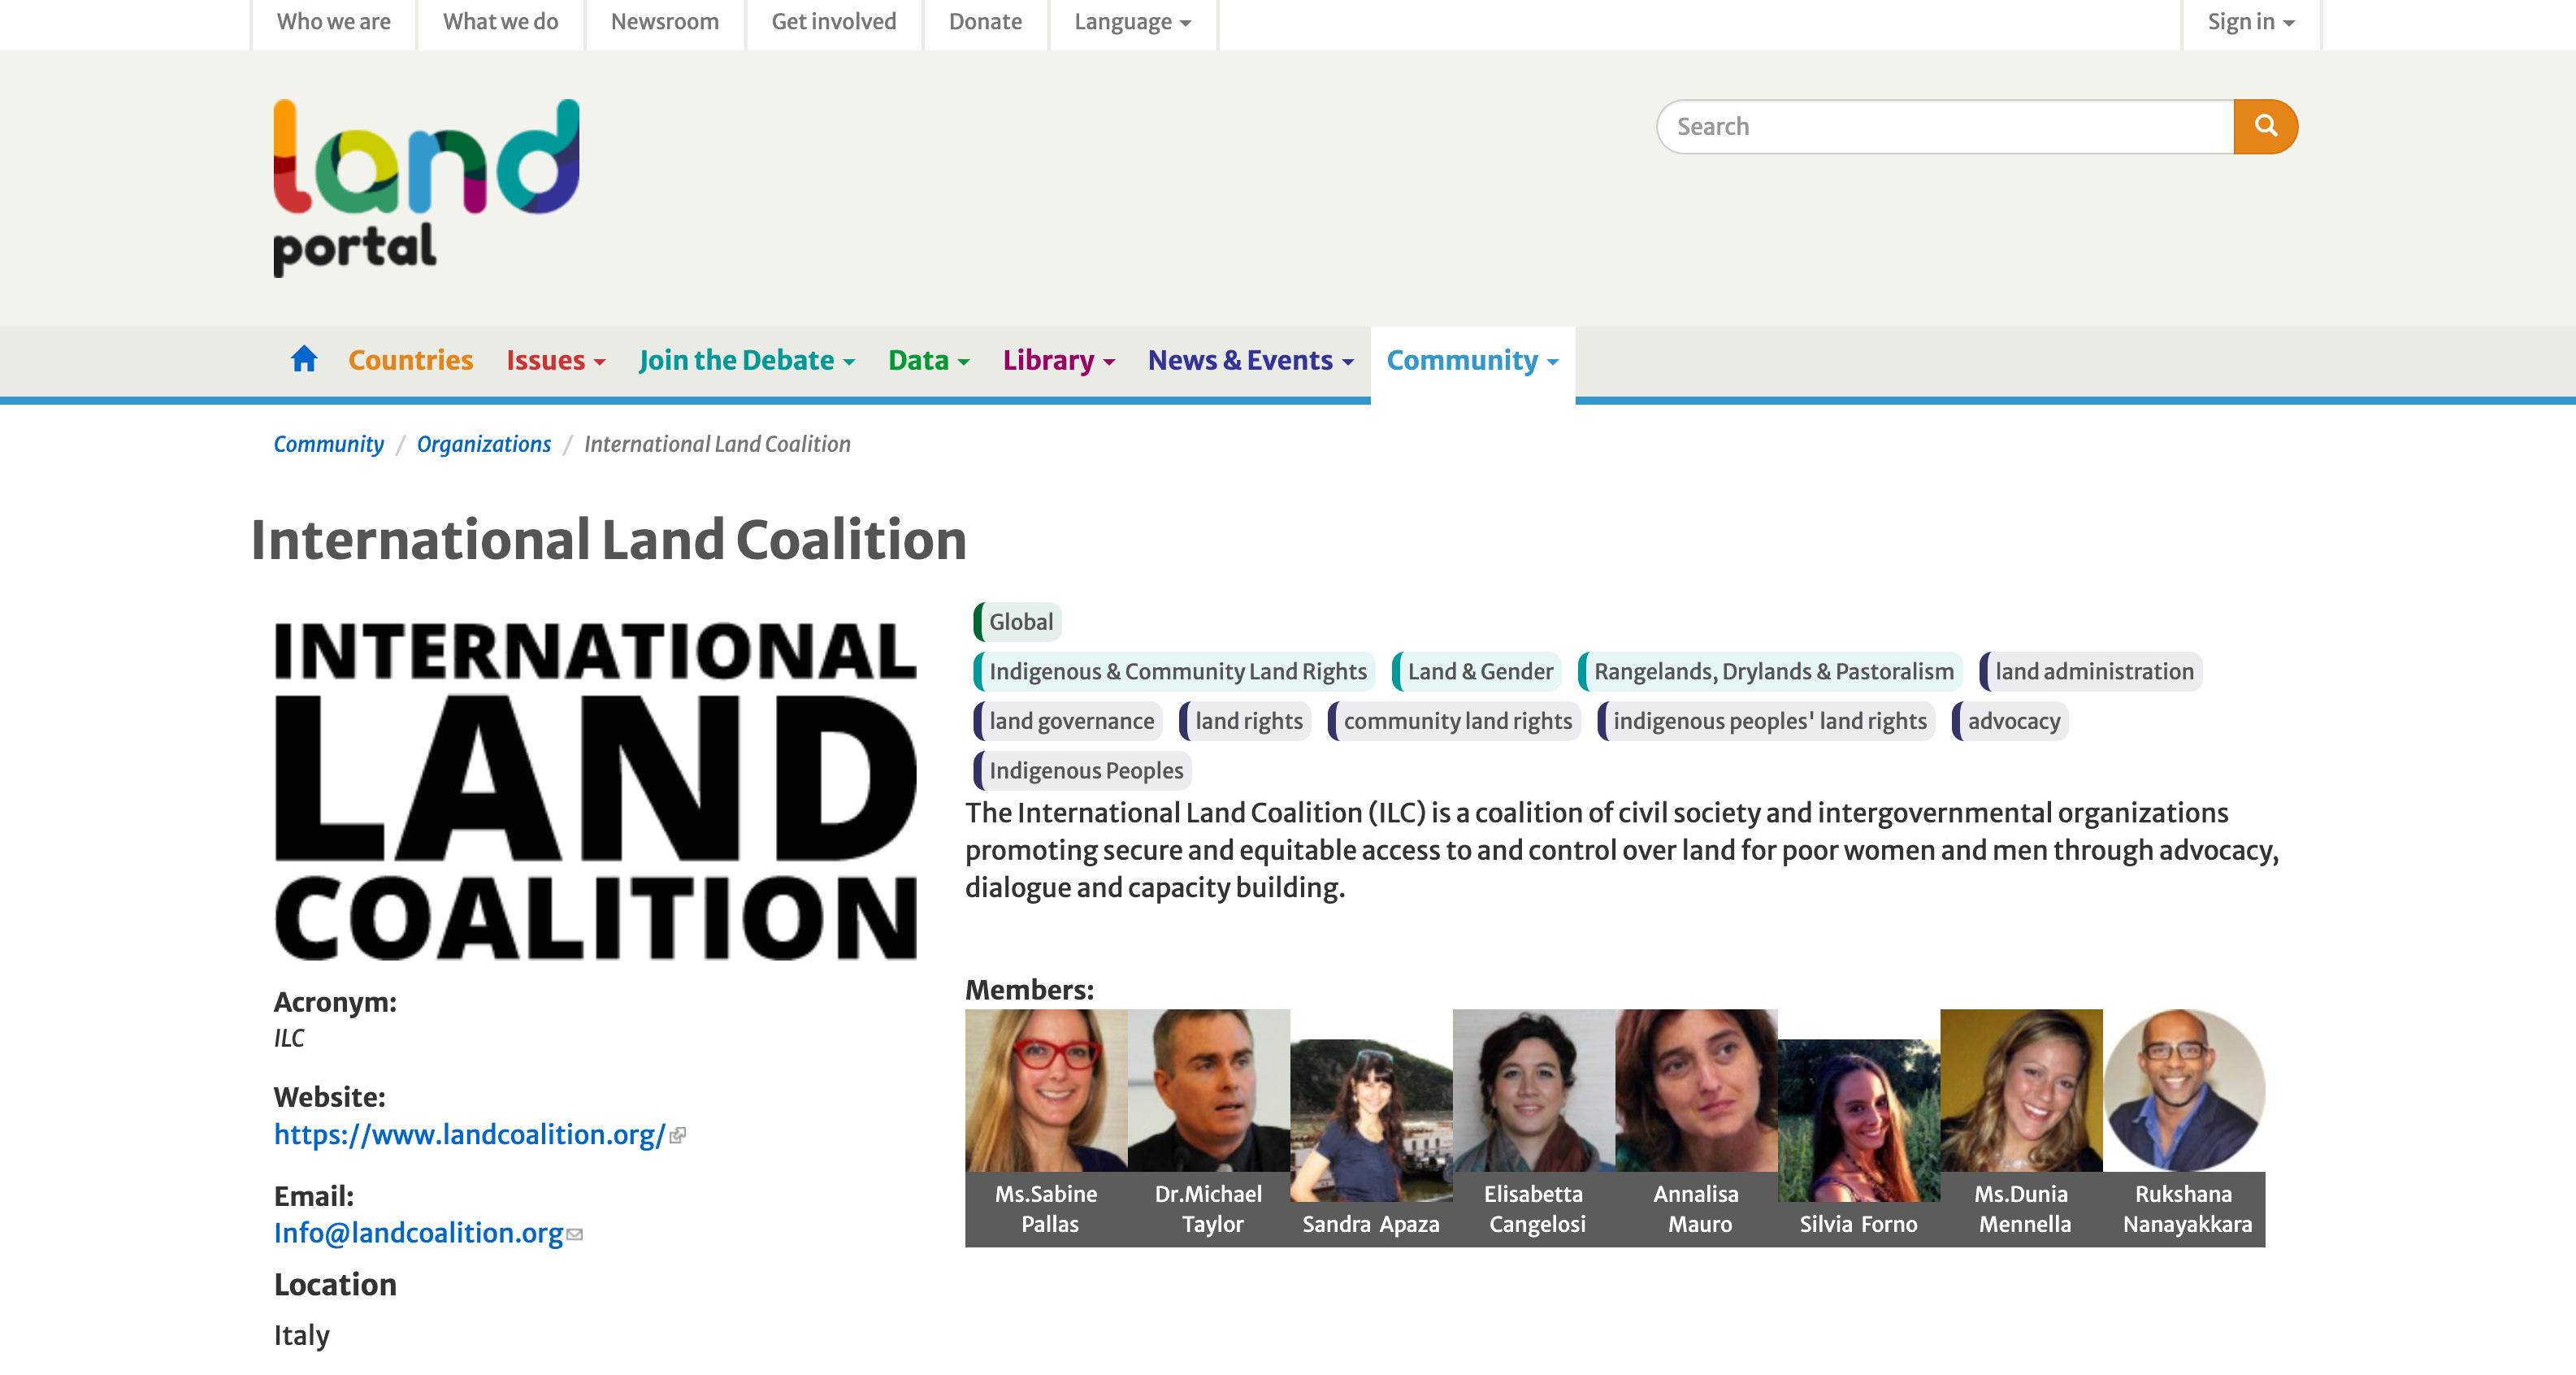The height and width of the screenshot is (1375, 2576).
Task: Select the land governance tag
Action: coord(1068,721)
